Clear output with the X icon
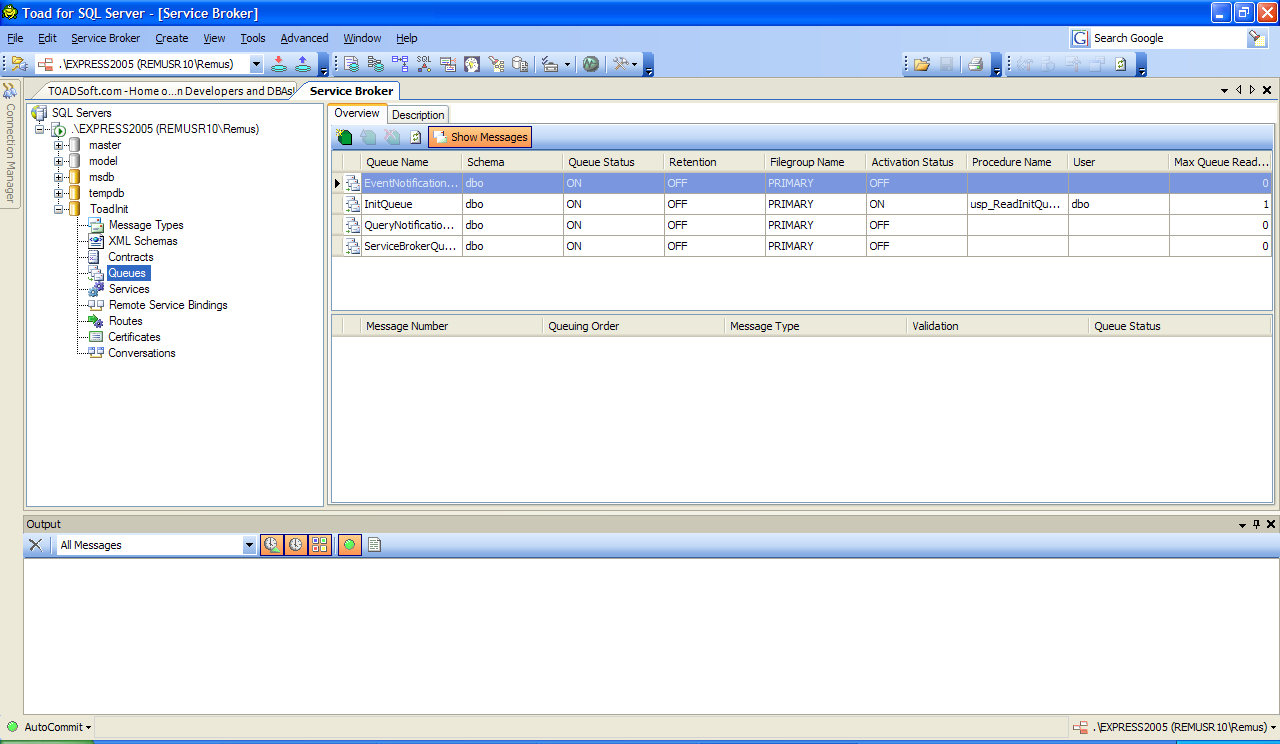The height and width of the screenshot is (744, 1280). point(35,545)
